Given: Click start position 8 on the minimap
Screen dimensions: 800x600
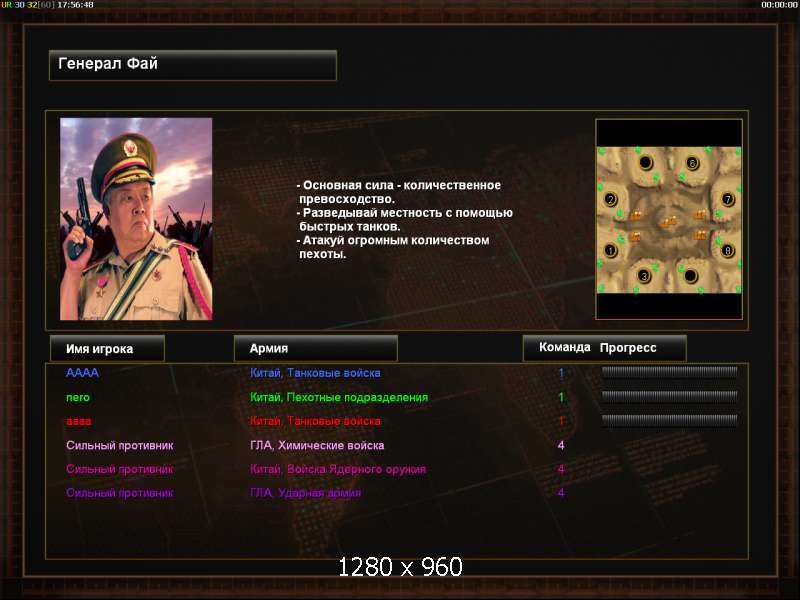Looking at the screenshot, I should click(x=728, y=251).
